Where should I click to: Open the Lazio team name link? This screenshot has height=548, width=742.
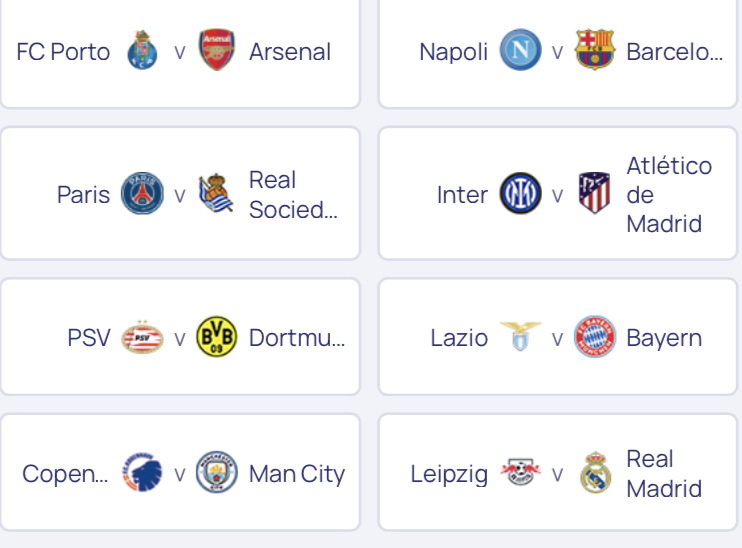459,338
